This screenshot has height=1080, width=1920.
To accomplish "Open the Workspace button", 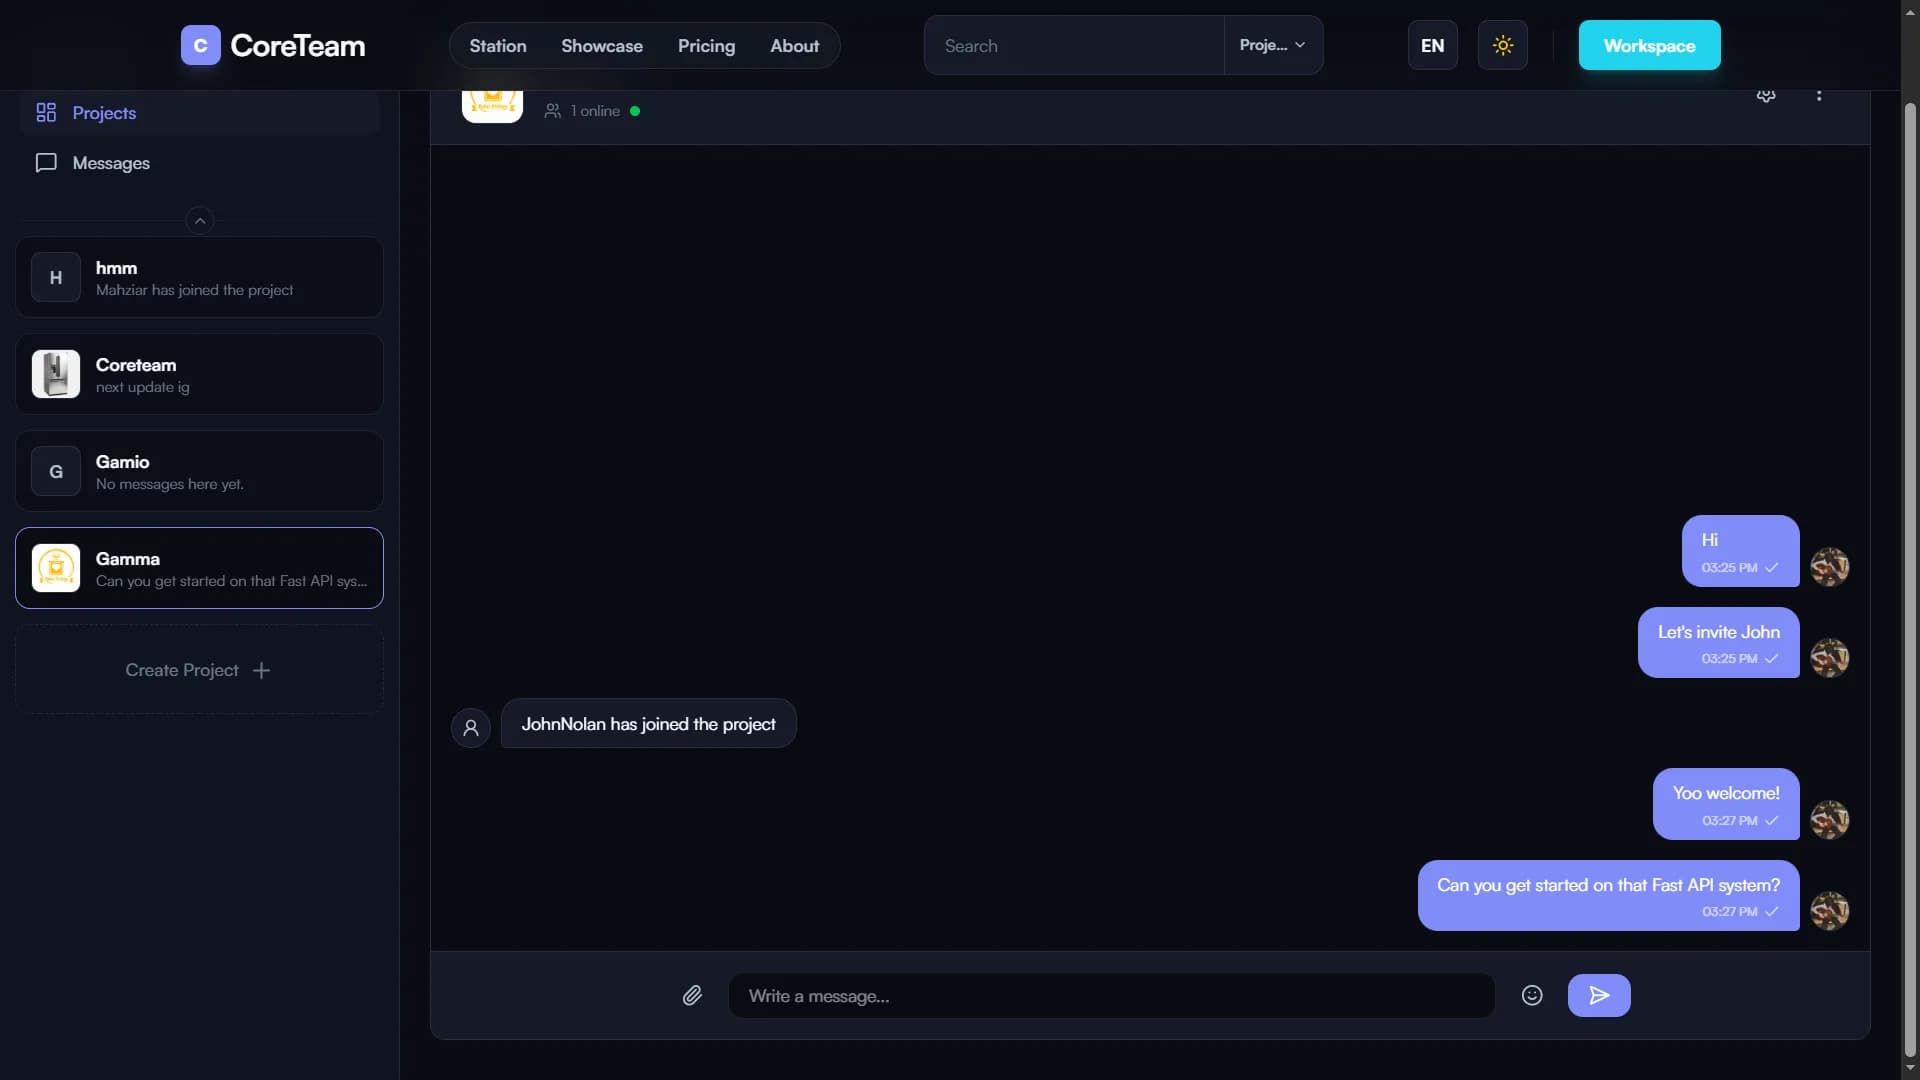I will [x=1650, y=45].
